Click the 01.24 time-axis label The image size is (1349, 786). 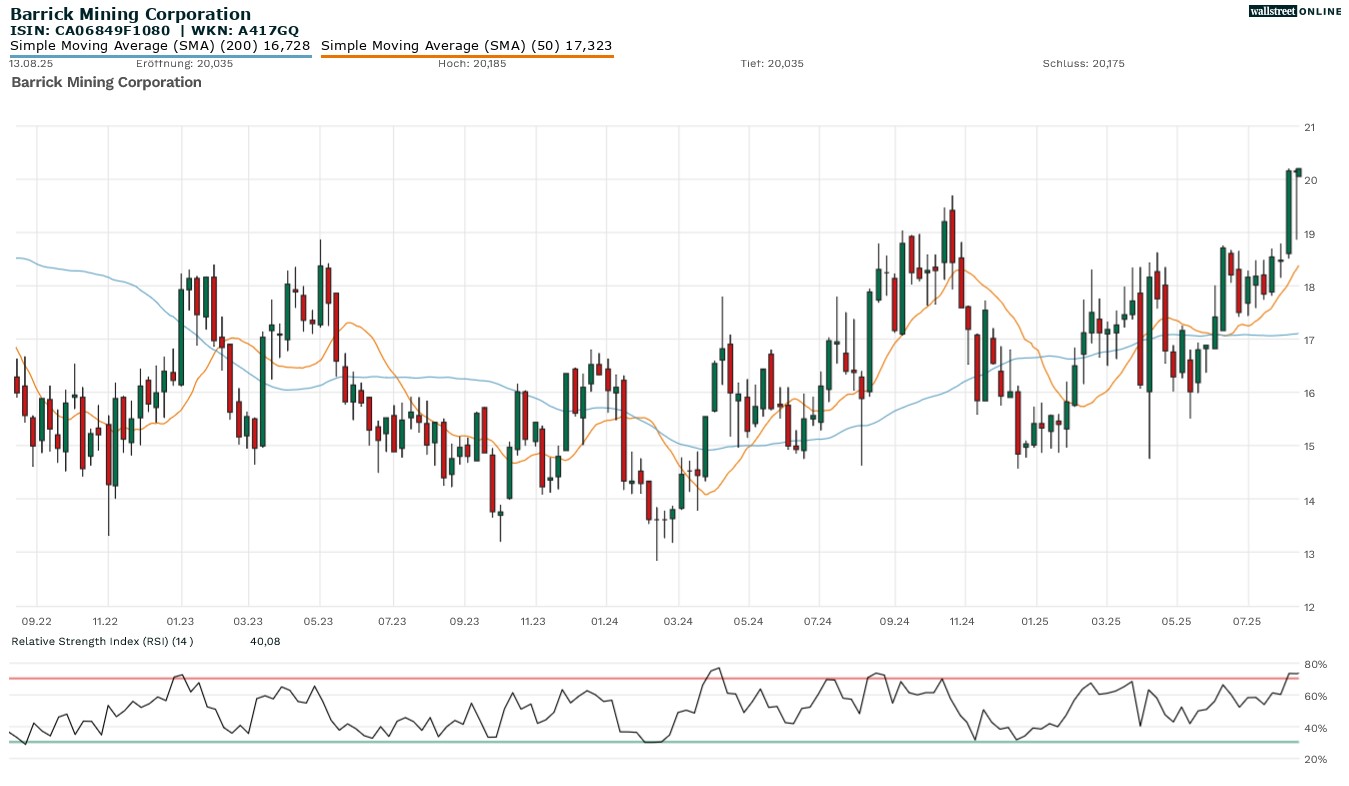(x=604, y=622)
